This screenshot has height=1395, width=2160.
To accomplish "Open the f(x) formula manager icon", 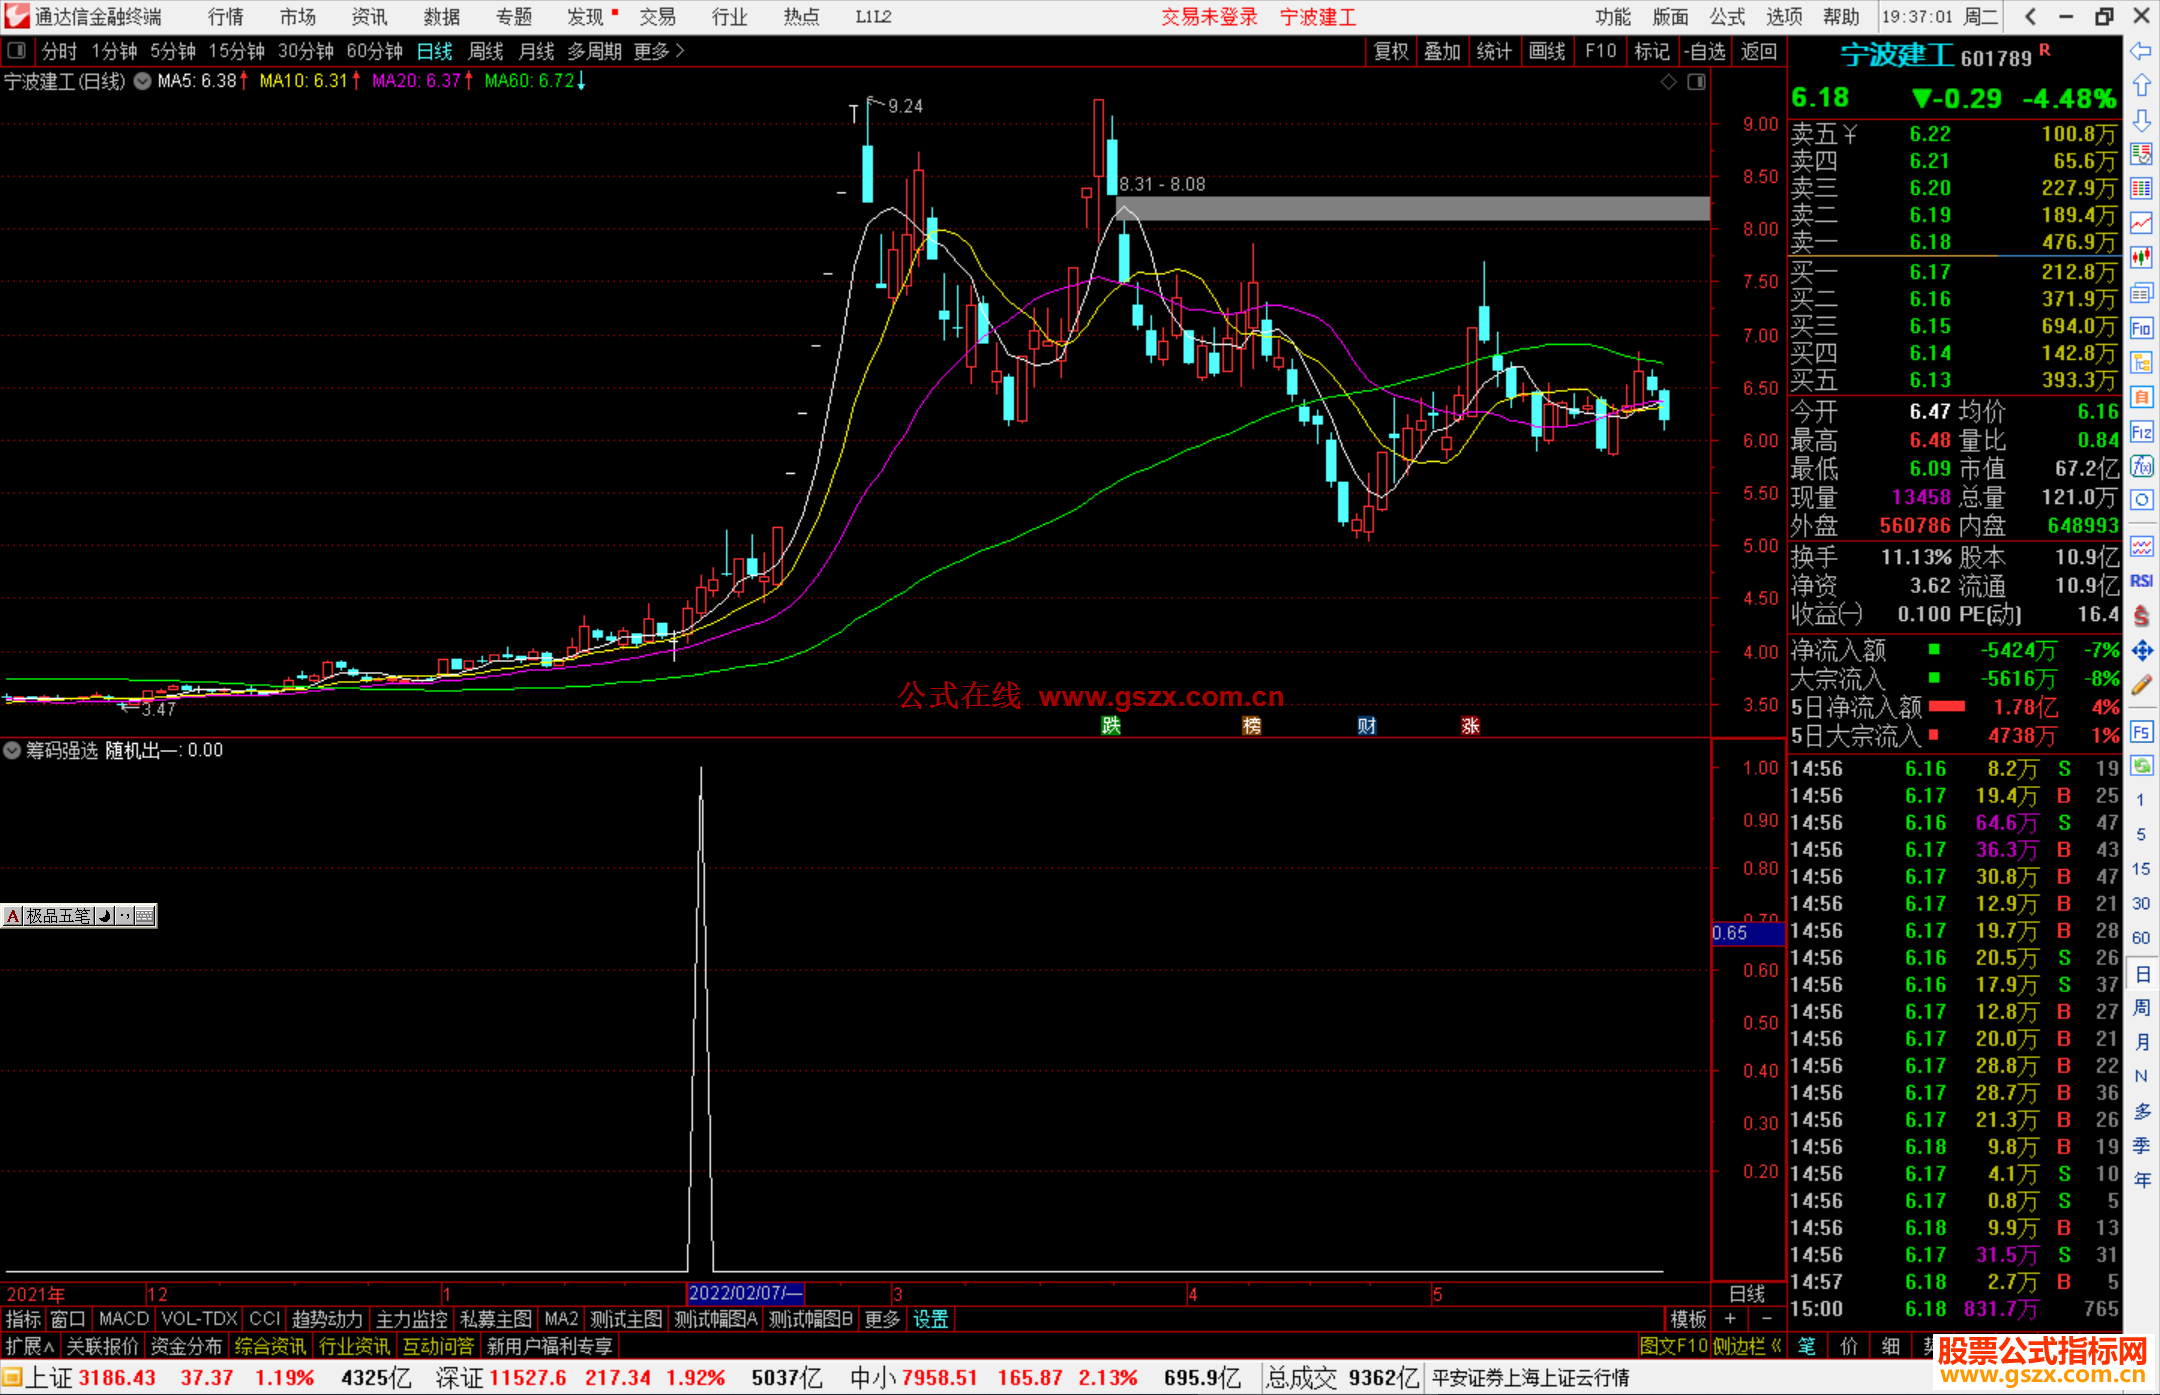I will click(2141, 466).
